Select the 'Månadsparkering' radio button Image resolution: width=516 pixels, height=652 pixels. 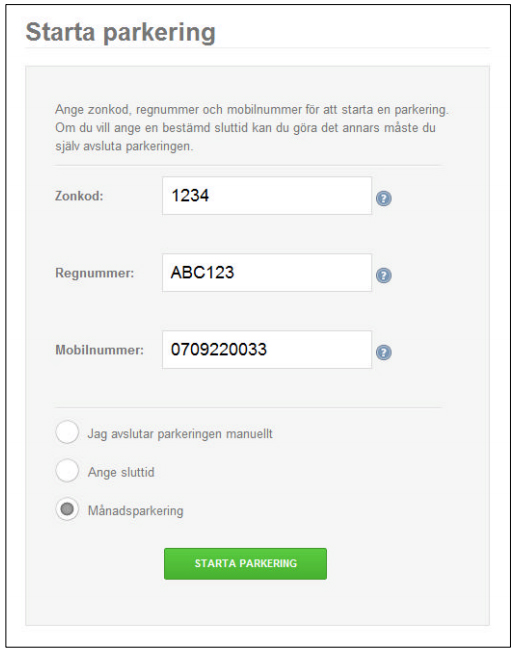coord(67,509)
